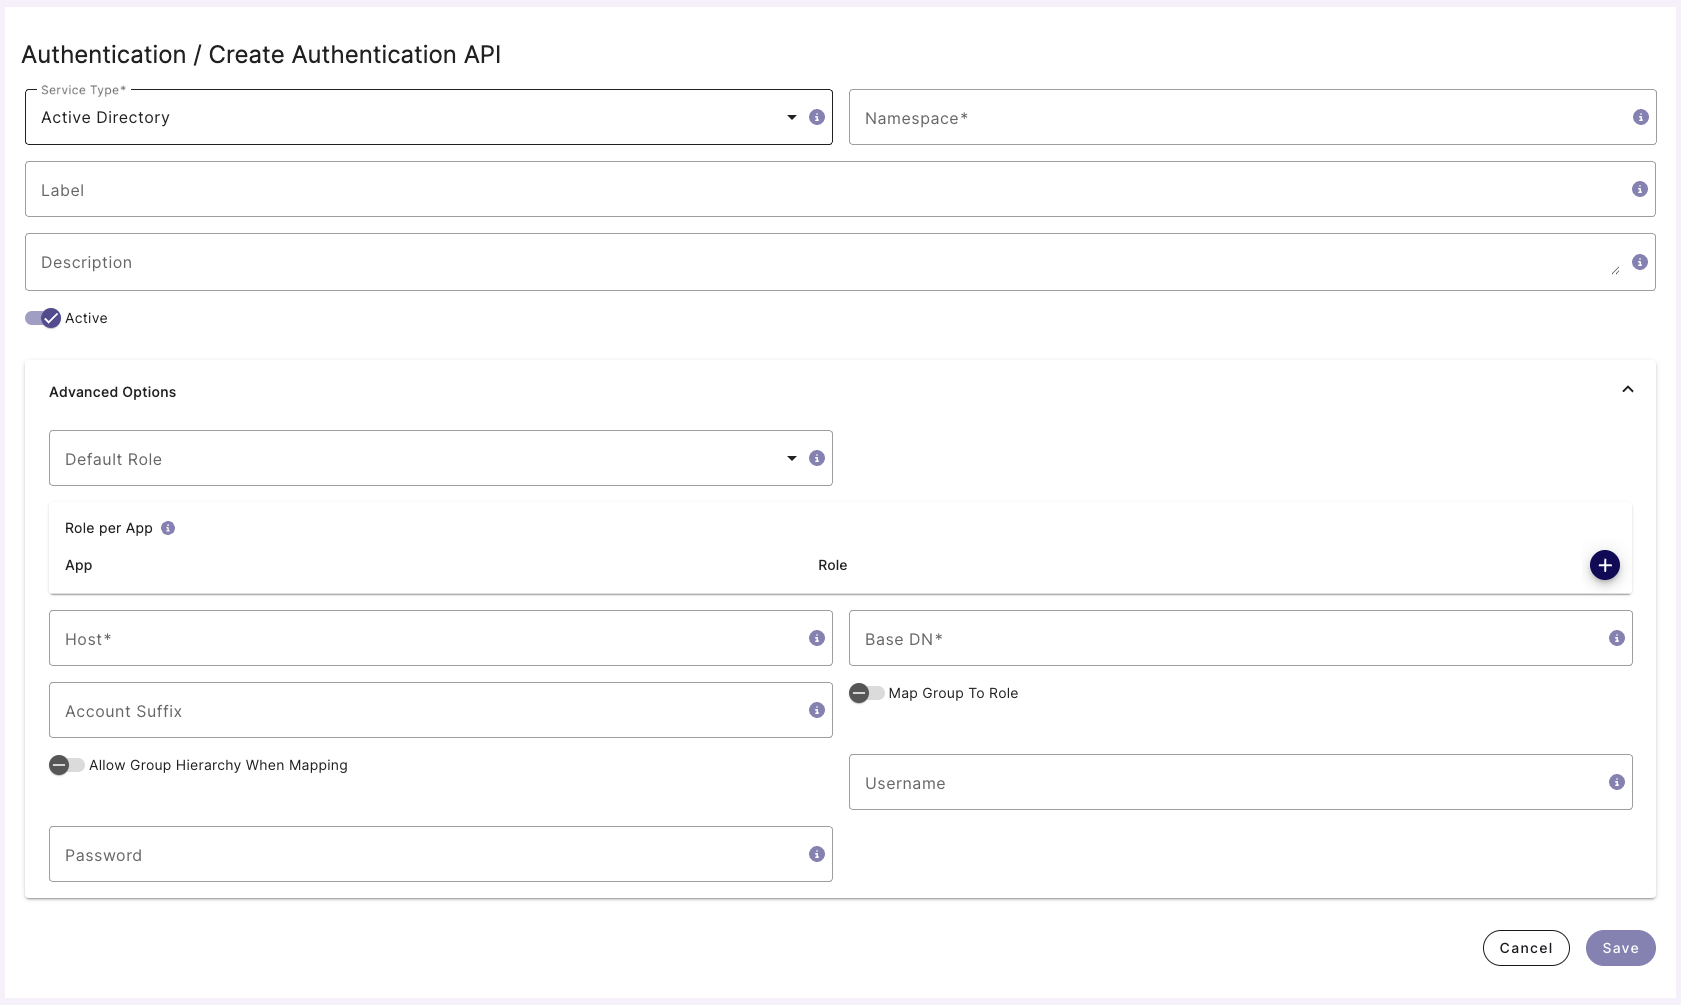The width and height of the screenshot is (1681, 1005).
Task: Click the Save button
Action: (x=1620, y=947)
